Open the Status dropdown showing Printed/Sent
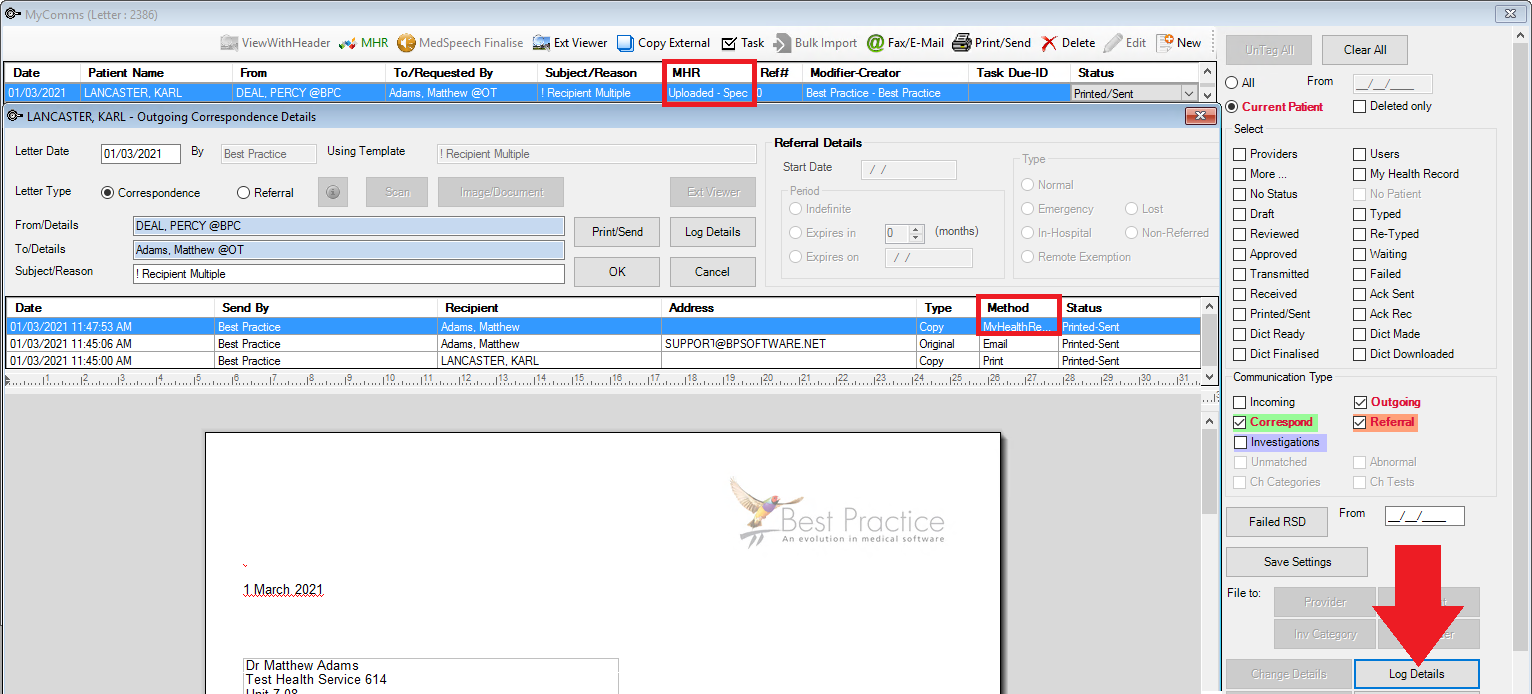The height and width of the screenshot is (694, 1532). tap(1188, 93)
